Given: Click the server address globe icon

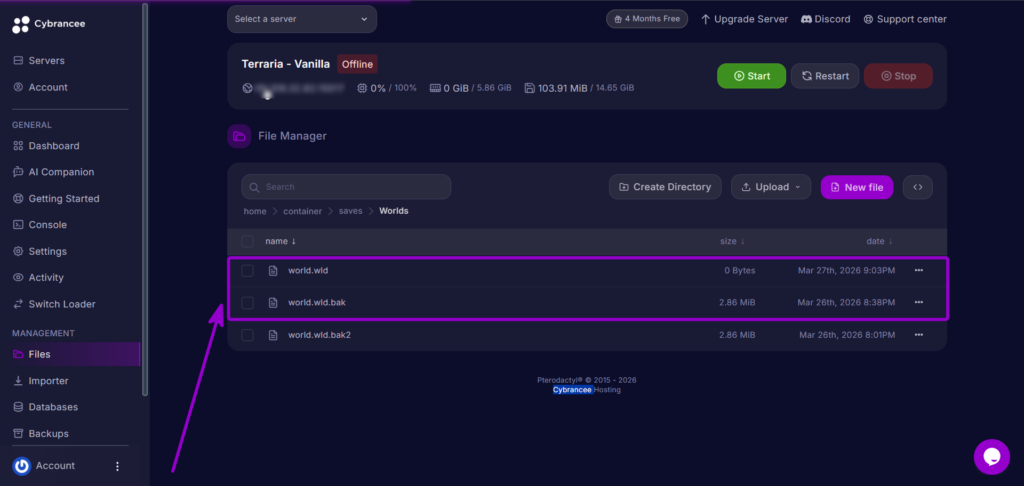Looking at the screenshot, I should tap(247, 88).
